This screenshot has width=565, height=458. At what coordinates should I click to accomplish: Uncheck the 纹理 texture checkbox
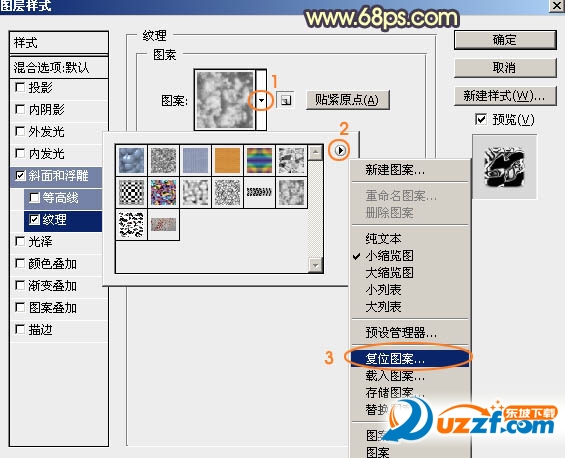tap(34, 219)
